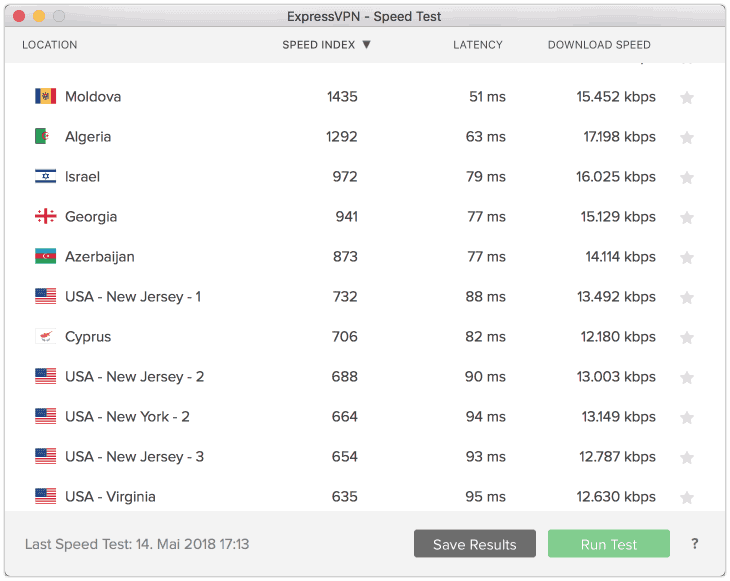
Task: Click the Algeria flag icon
Action: [46, 136]
